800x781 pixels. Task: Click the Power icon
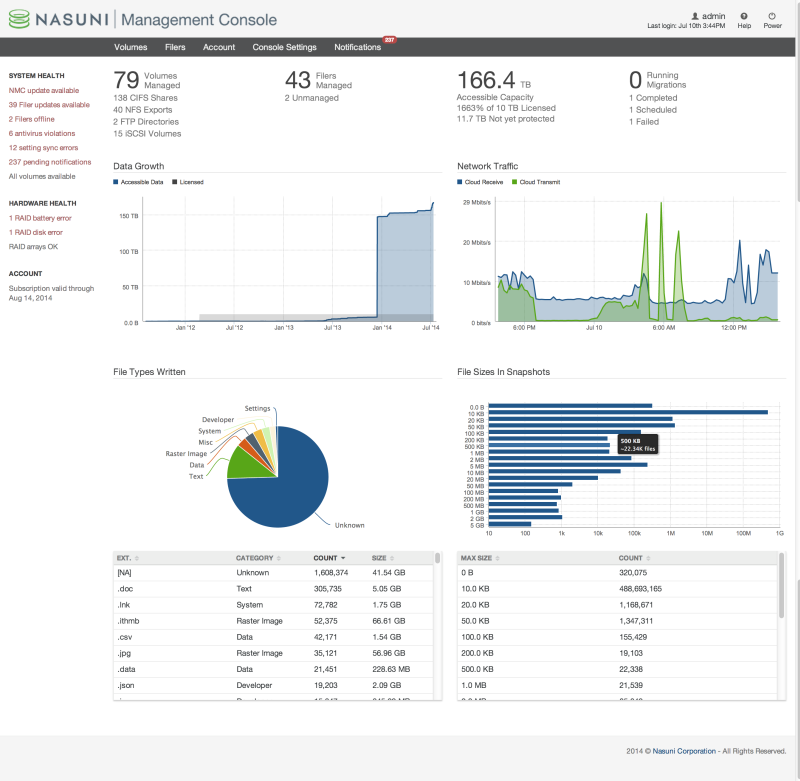click(772, 16)
